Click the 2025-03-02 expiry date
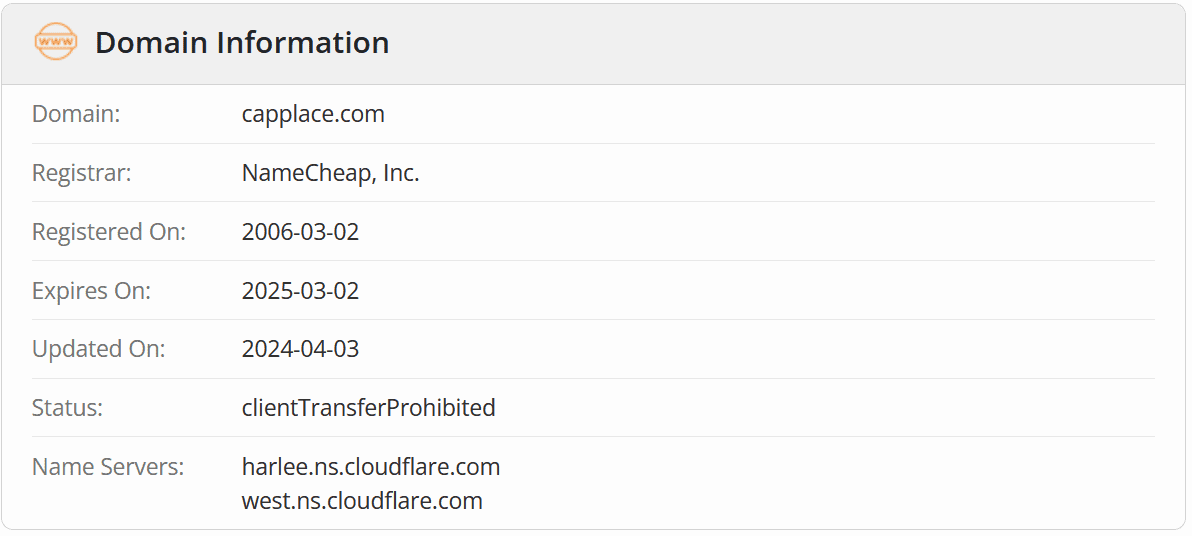This screenshot has width=1192, height=536. point(300,291)
